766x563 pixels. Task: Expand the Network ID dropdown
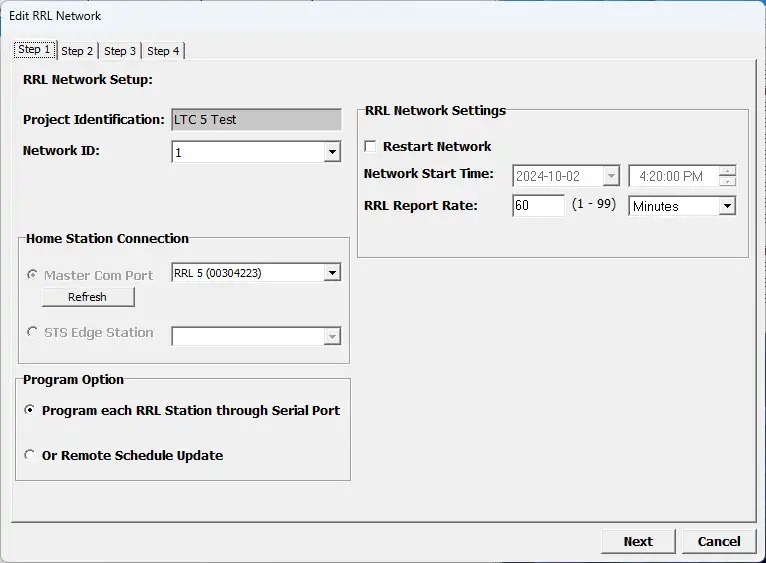(332, 153)
